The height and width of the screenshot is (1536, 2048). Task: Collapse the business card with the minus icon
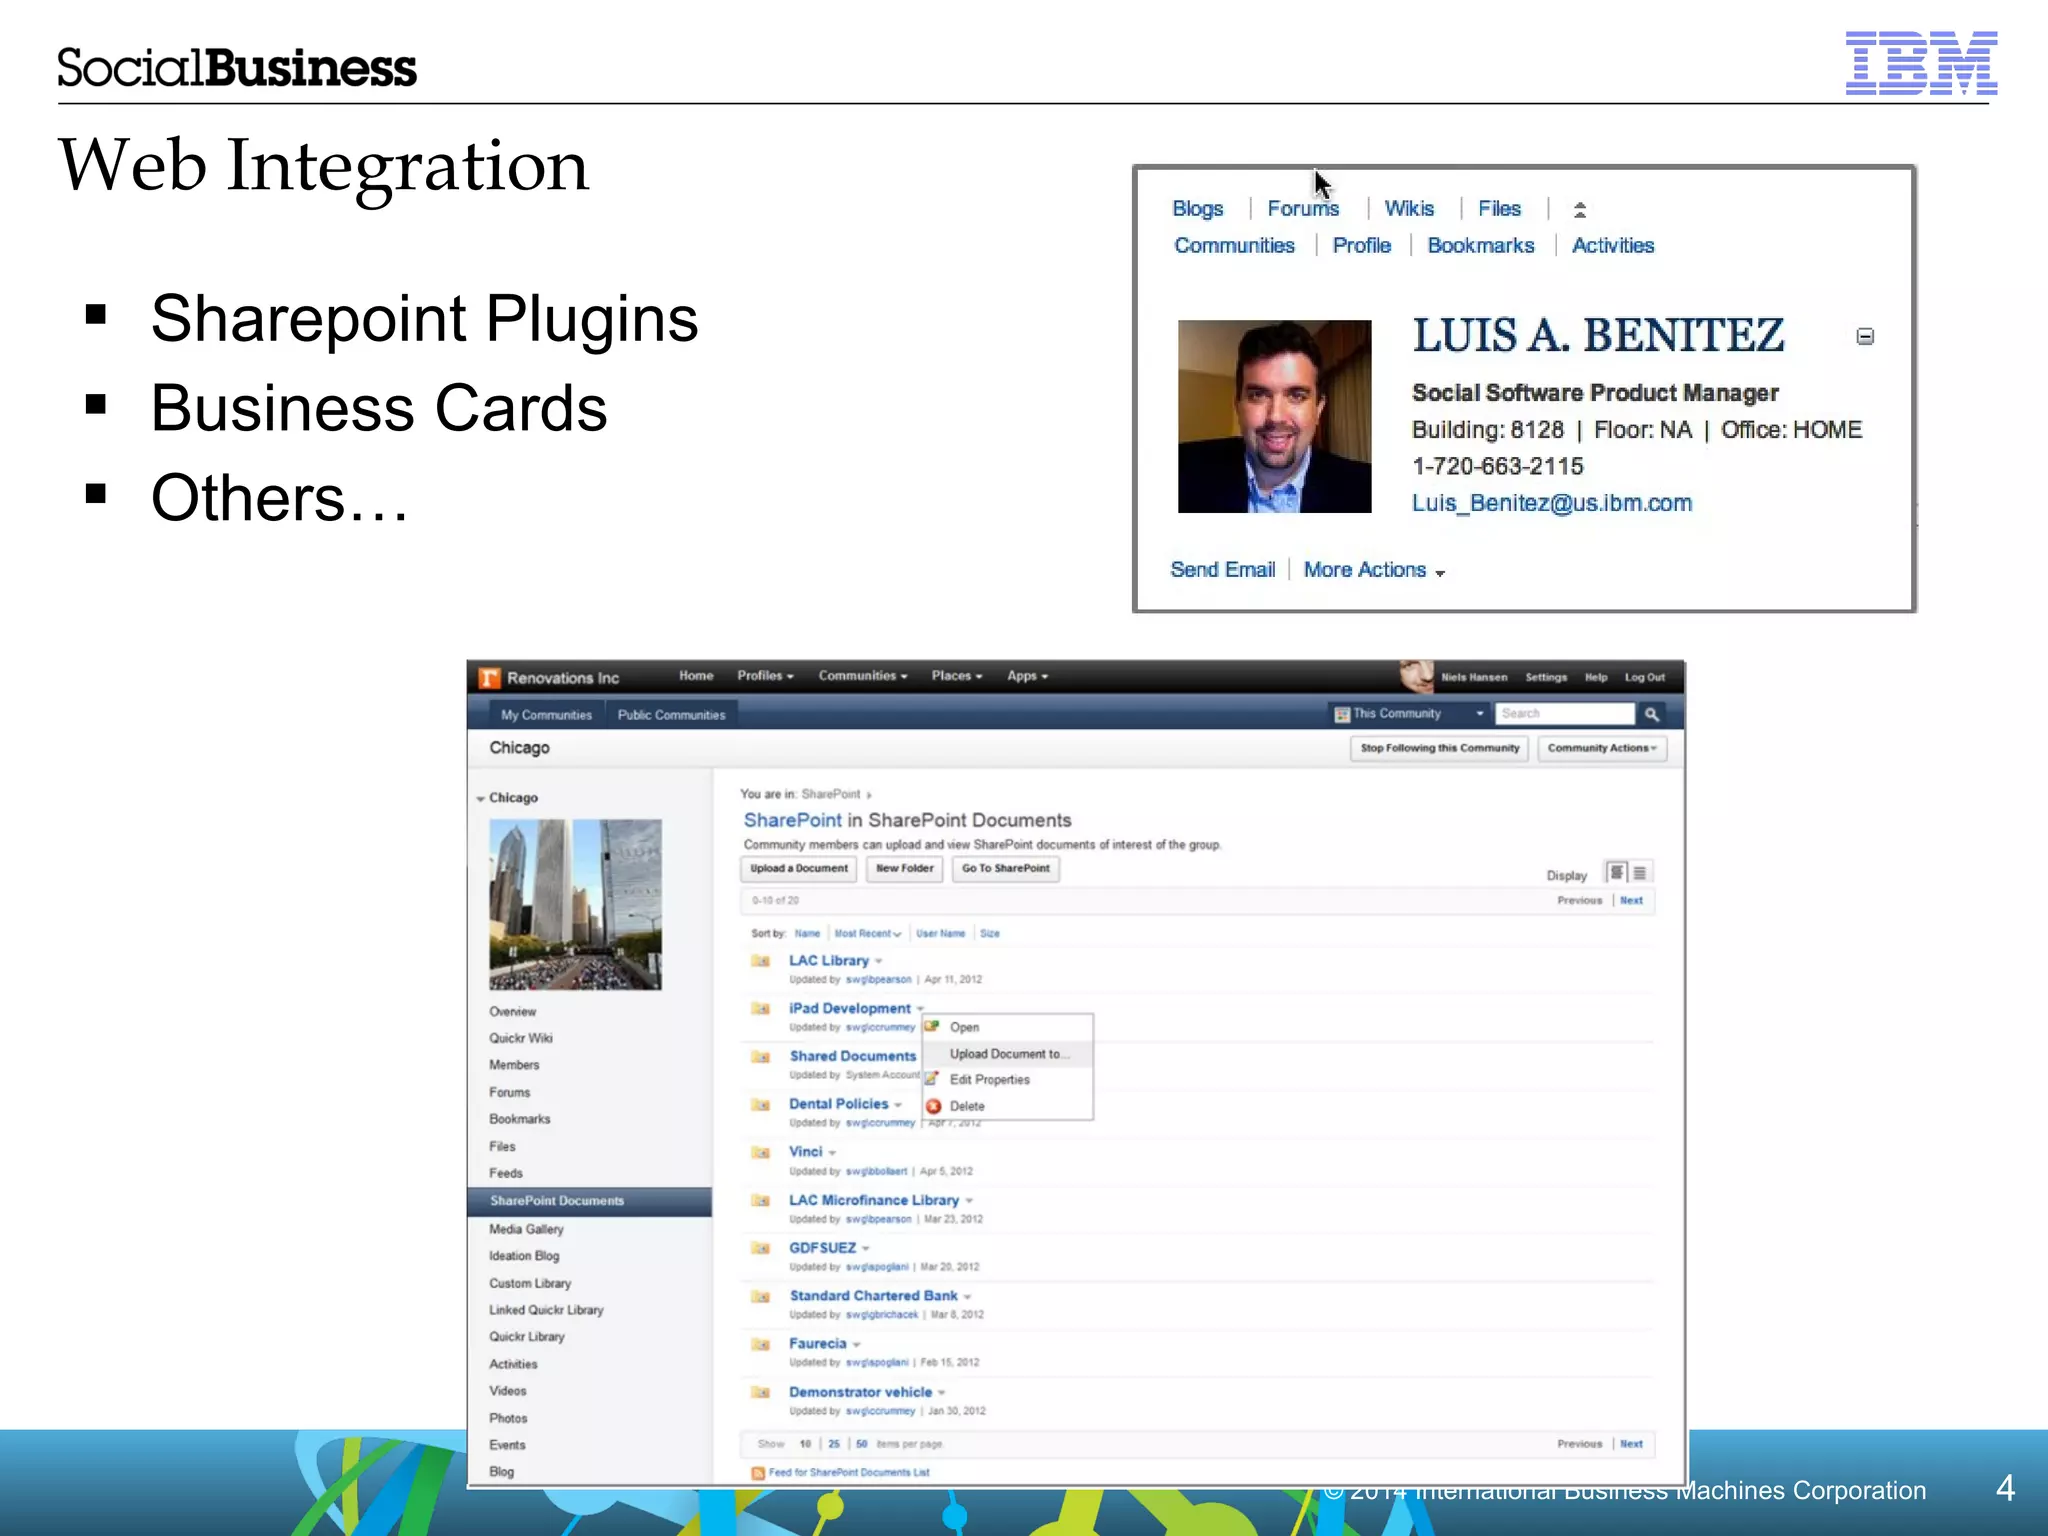point(1865,337)
